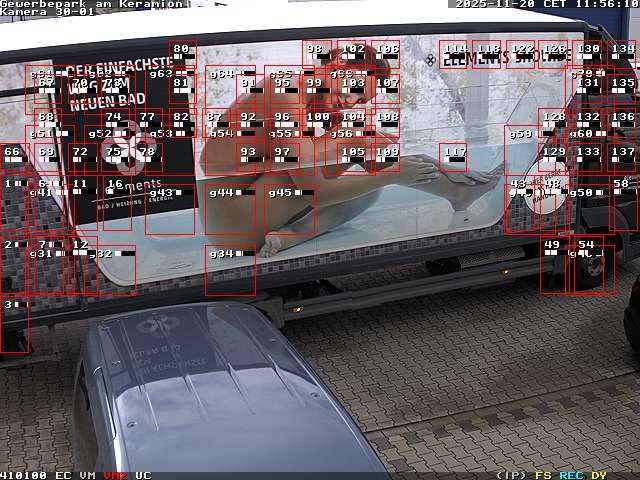The image size is (640, 480).
Task: Click the green REC status indicator
Action: pyautogui.click(x=571, y=475)
